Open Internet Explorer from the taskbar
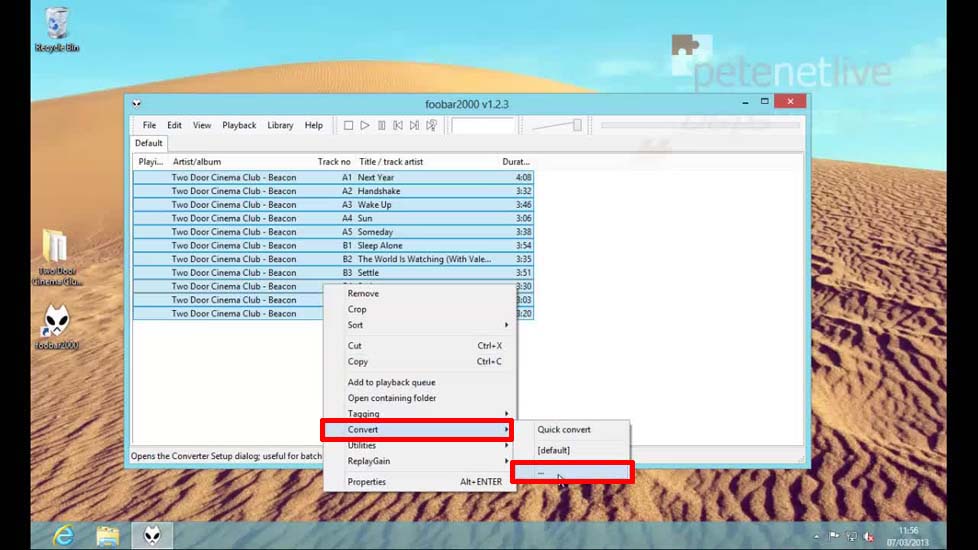Viewport: 978px width, 550px height. click(x=64, y=535)
